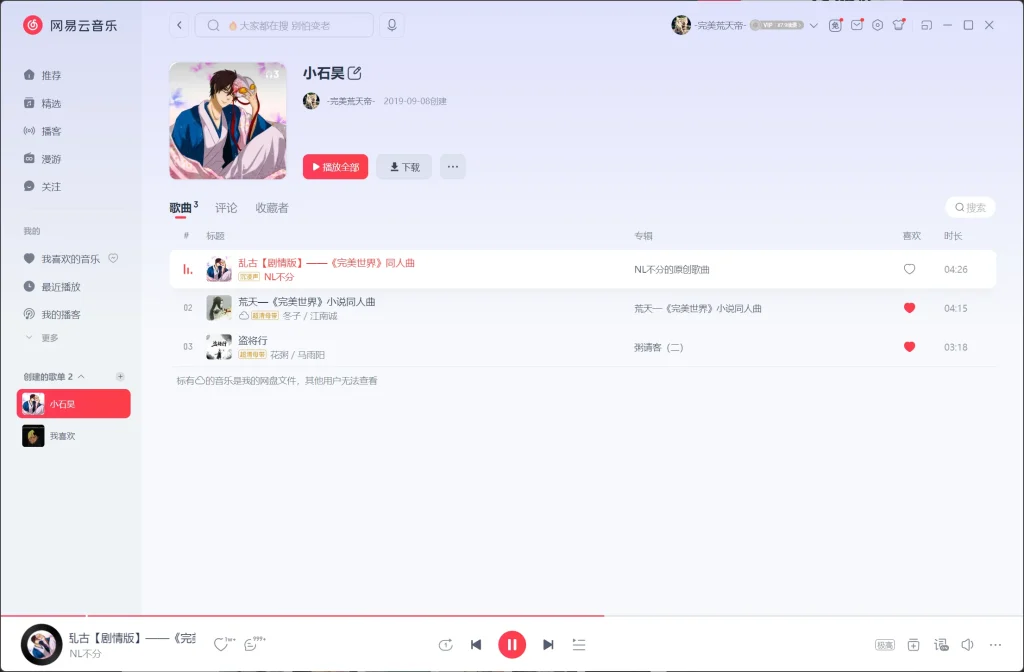
Task: Mute via the volume speaker icon
Action: coord(967,644)
